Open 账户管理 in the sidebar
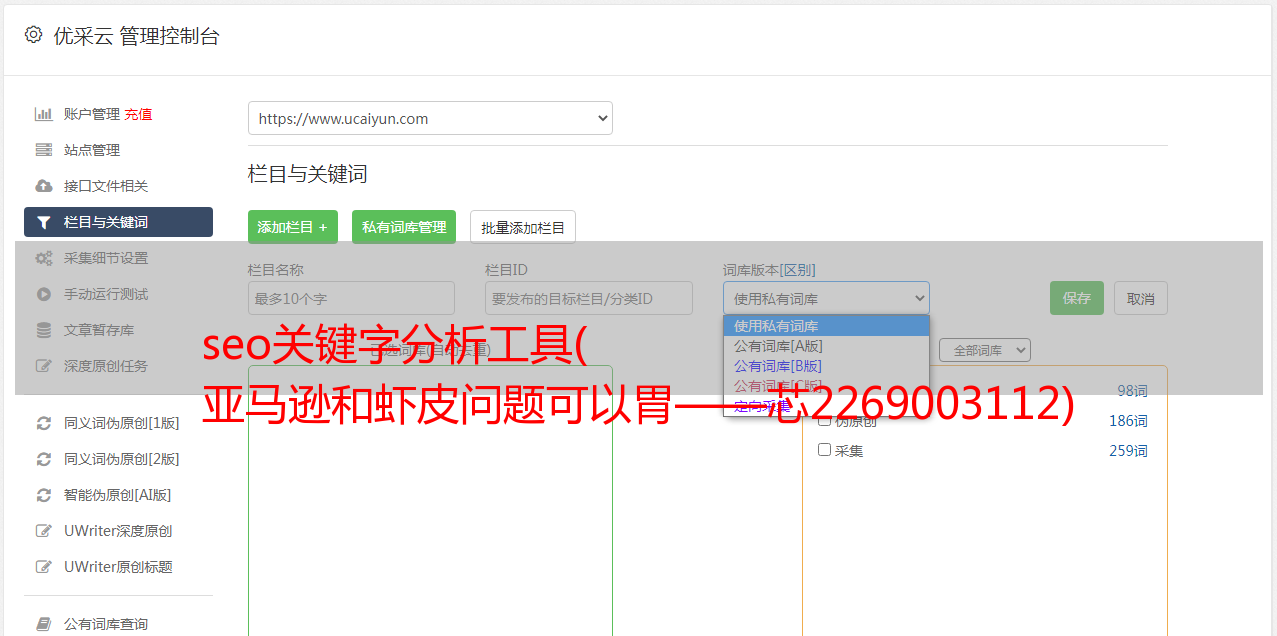The image size is (1277, 636). [92, 114]
